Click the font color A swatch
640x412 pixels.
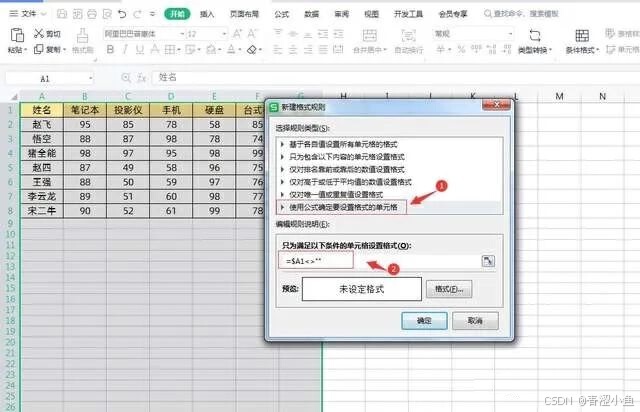coord(231,50)
